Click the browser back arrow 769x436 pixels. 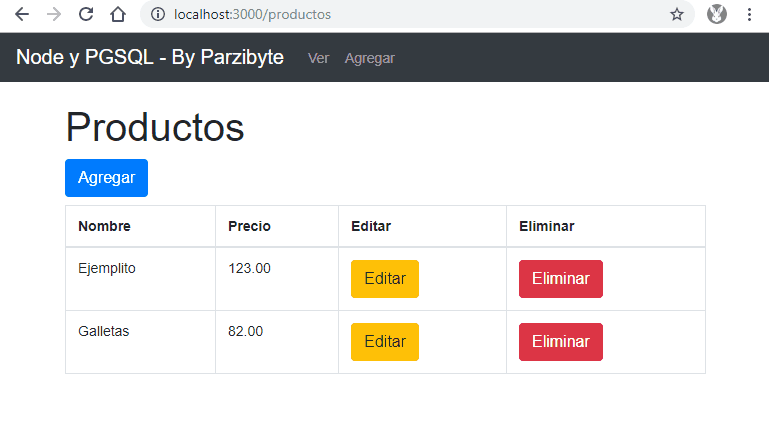point(22,15)
